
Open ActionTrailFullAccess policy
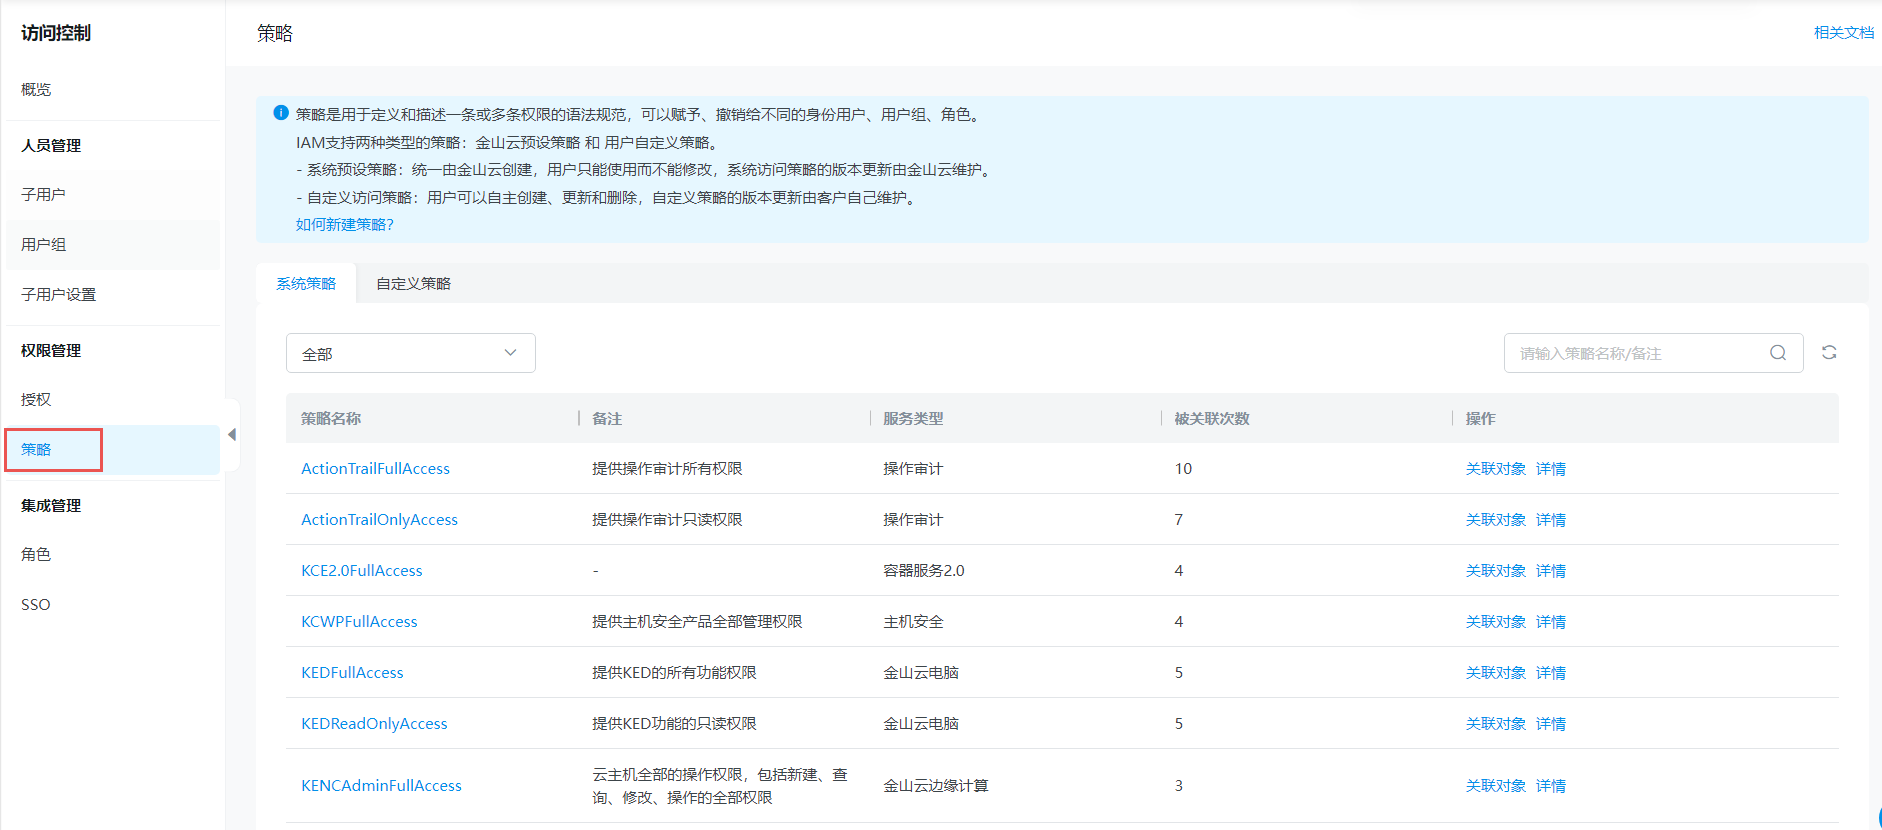pos(375,469)
